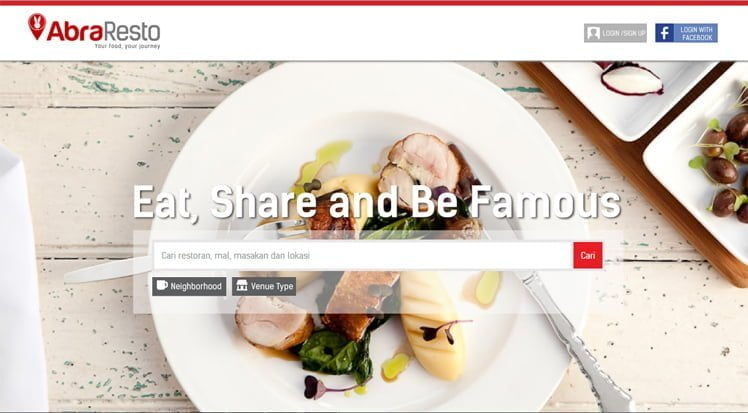Click the 'Your food, your journey' tagline
The image size is (748, 413).
(127, 46)
